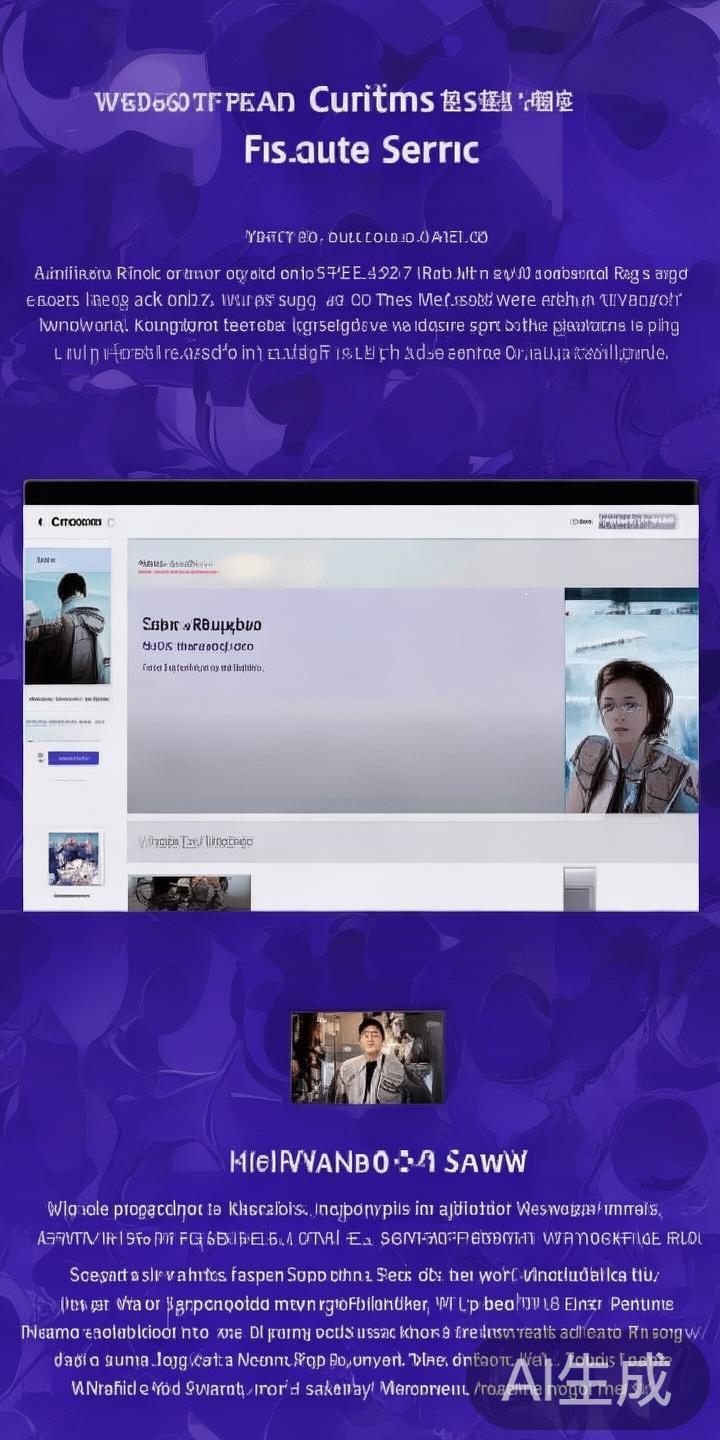The height and width of the screenshot is (1440, 720).
Task: Open the centered photo of man in gray jacket
Action: [x=367, y=1057]
